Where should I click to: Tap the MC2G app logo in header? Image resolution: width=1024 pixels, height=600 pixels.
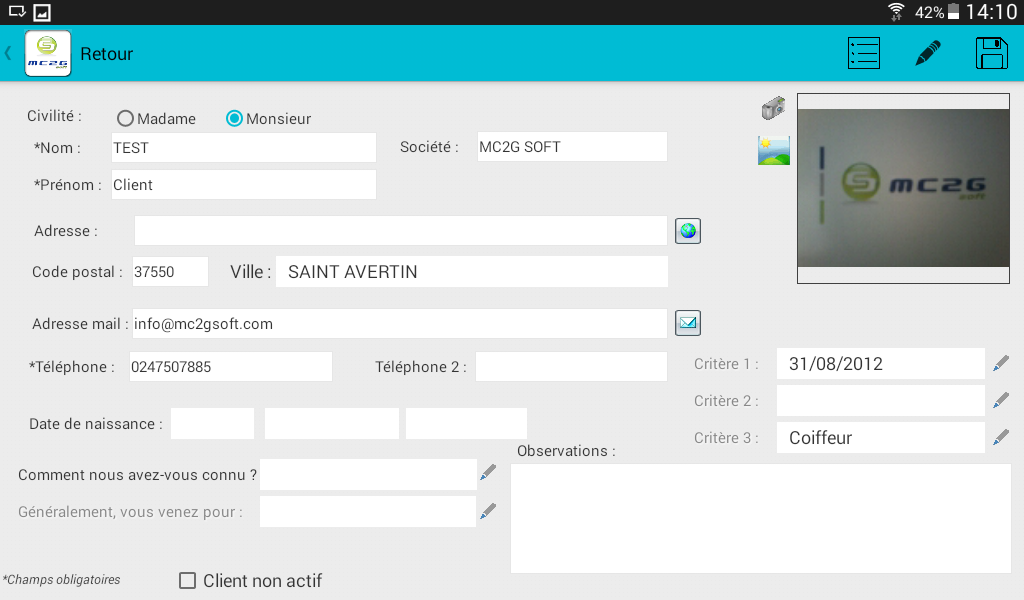[48, 54]
